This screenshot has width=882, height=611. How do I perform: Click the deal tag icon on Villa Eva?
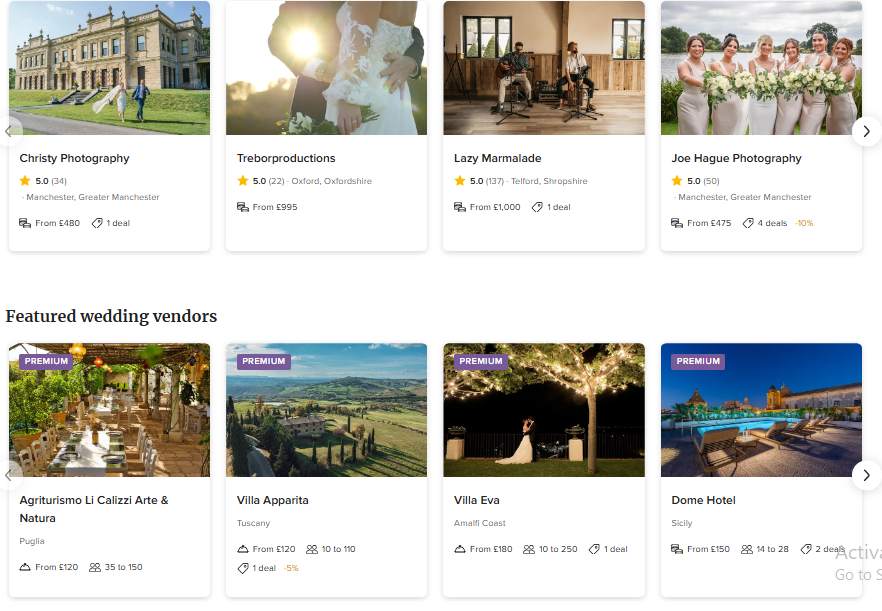594,549
